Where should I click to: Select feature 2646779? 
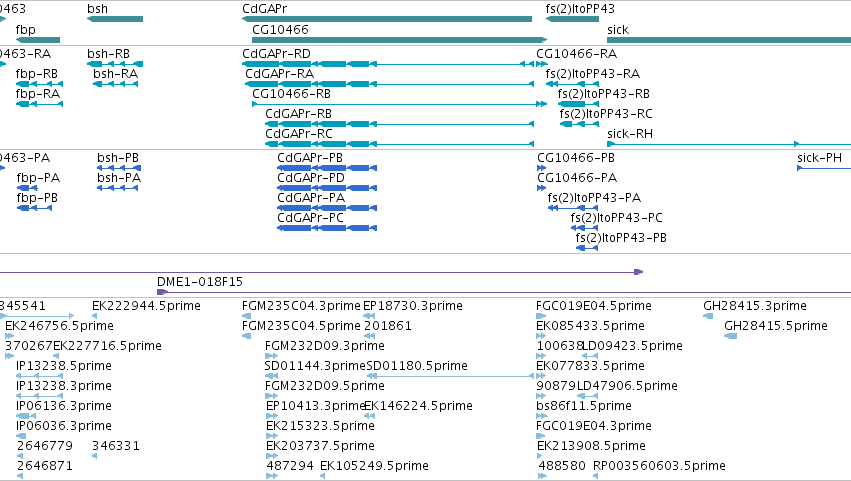(20, 456)
